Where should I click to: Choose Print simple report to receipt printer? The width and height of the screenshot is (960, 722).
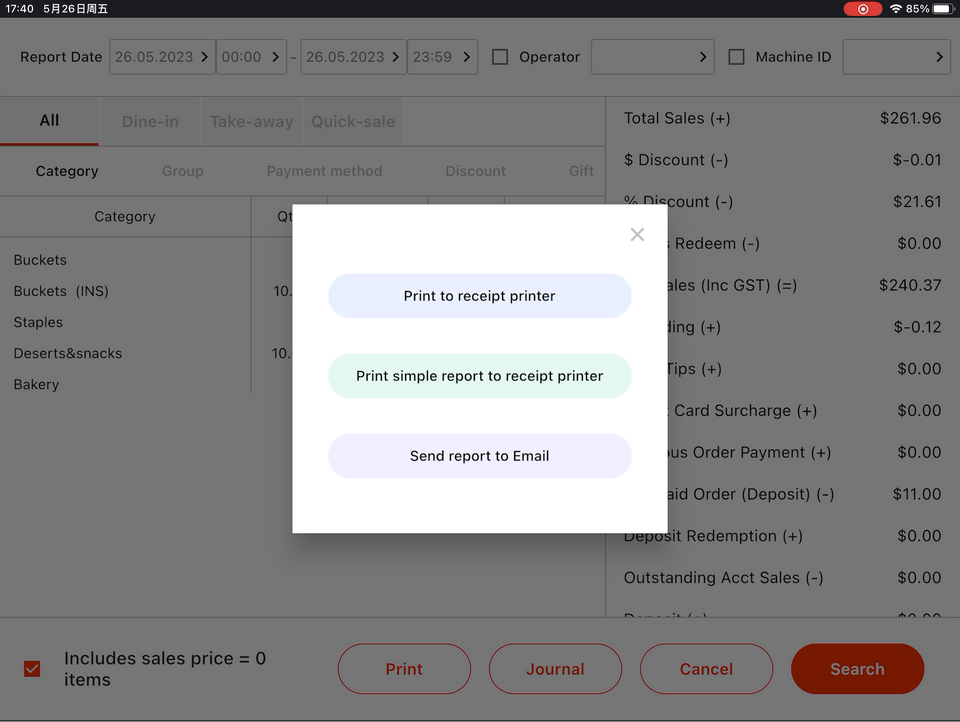coord(479,376)
